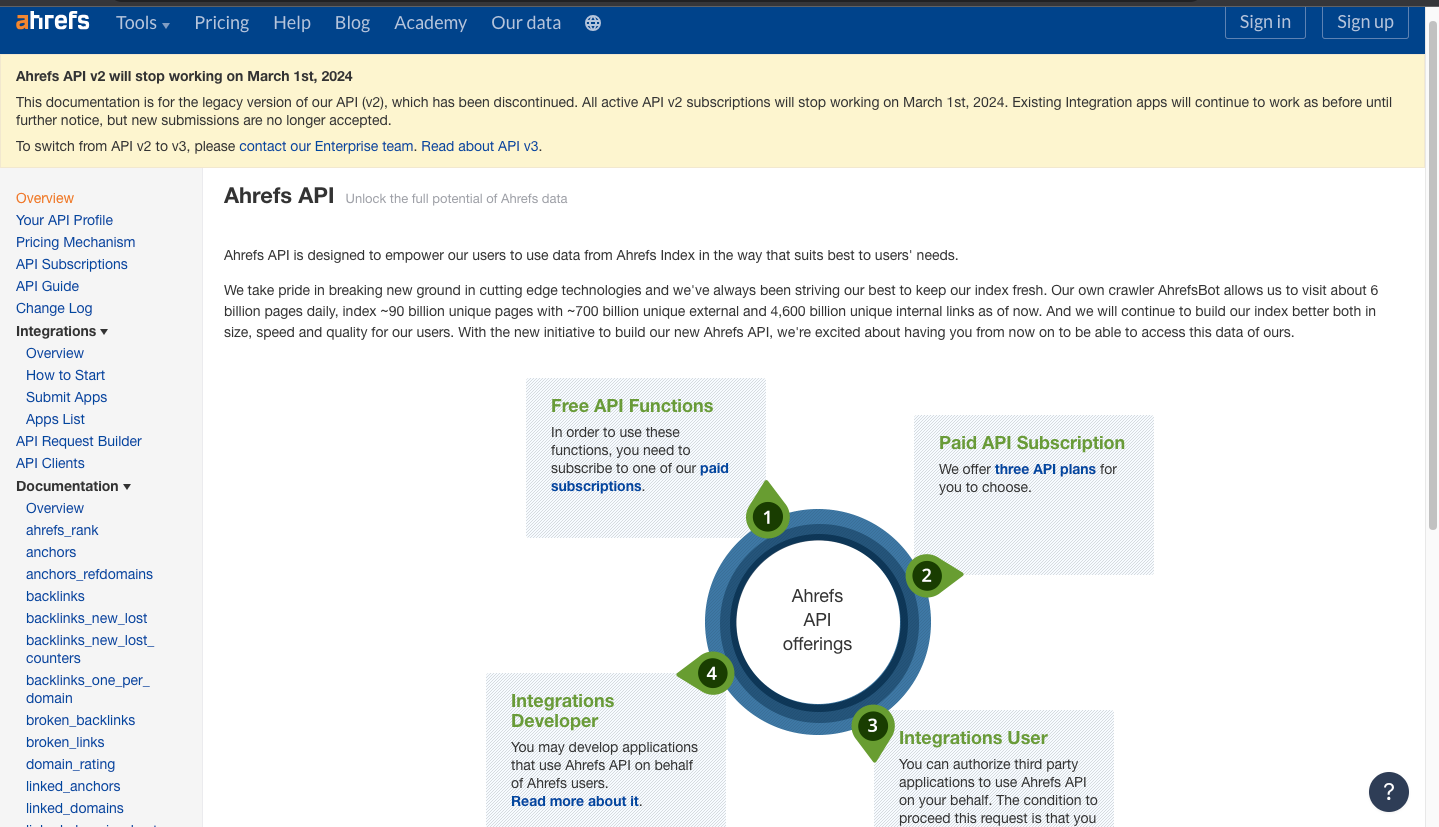Open How to Start in sidebar
The image size is (1439, 827).
point(65,375)
